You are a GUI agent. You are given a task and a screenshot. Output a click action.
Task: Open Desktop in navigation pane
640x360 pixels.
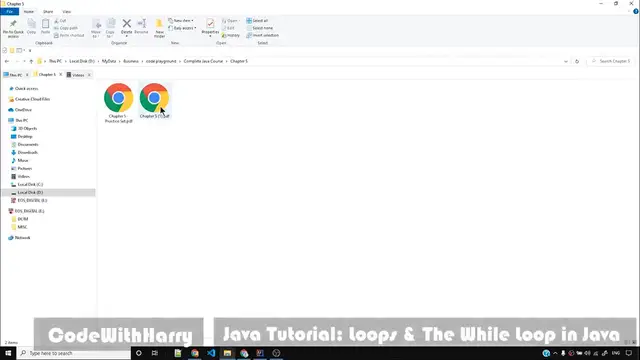tap(25, 136)
